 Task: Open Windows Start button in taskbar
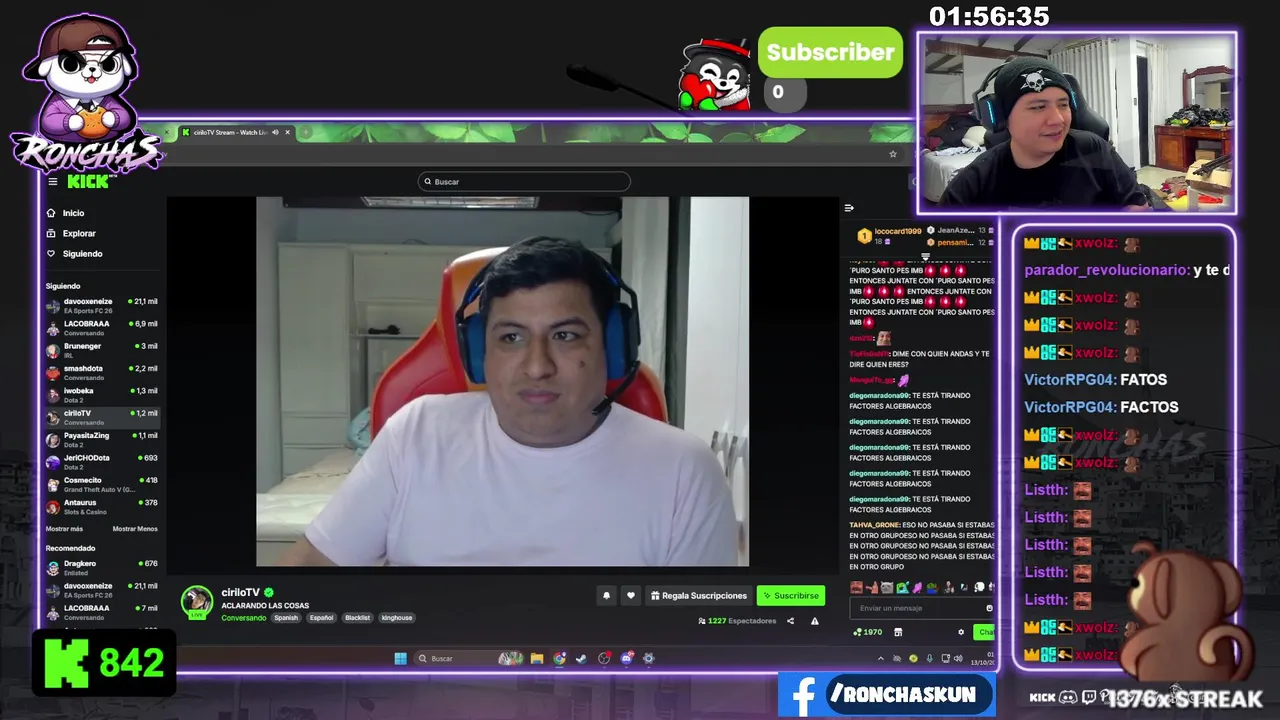pyautogui.click(x=400, y=658)
